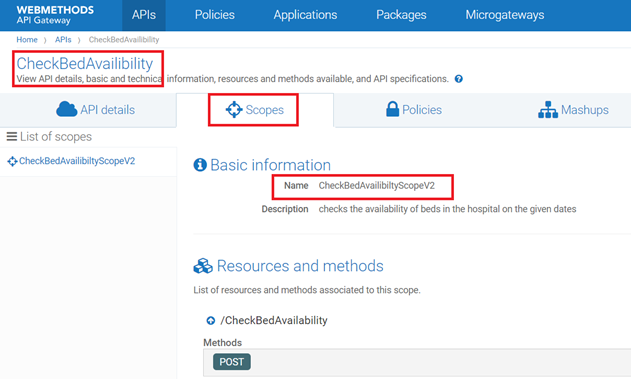Click the Resources and methods heading
This screenshot has width=631, height=379.
pos(300,266)
